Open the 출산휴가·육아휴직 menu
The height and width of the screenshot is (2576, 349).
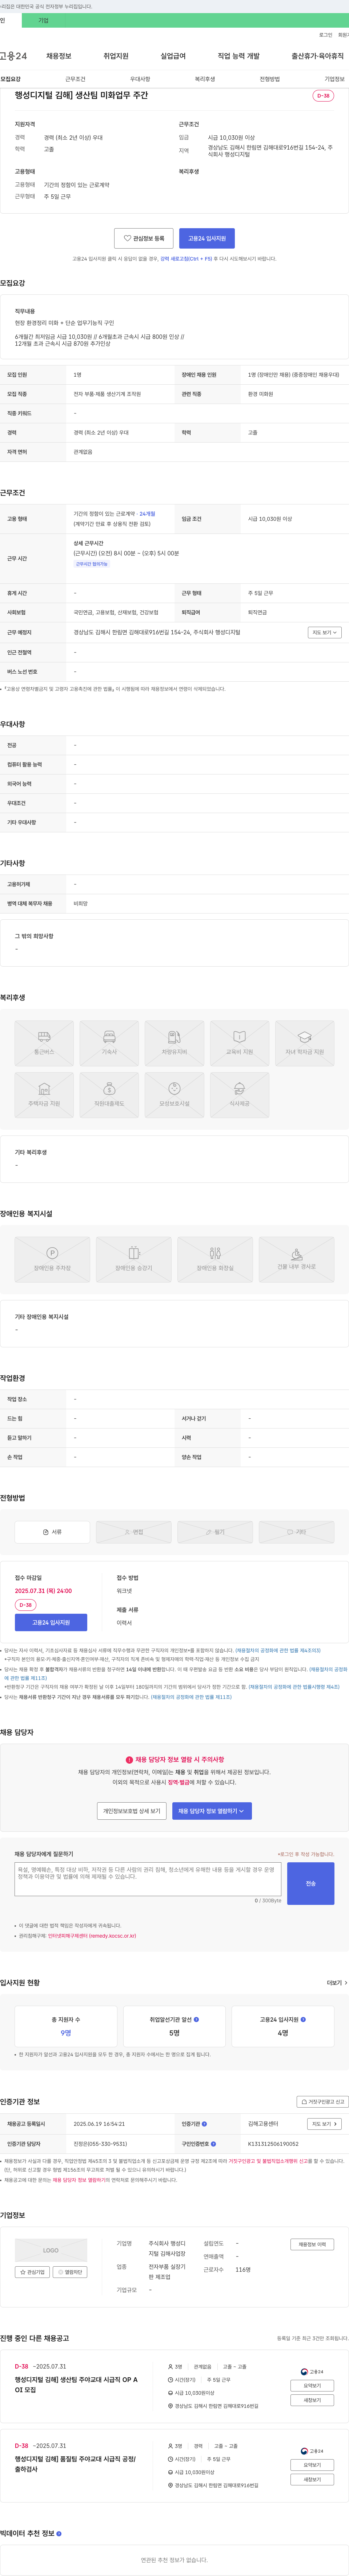coord(318,56)
